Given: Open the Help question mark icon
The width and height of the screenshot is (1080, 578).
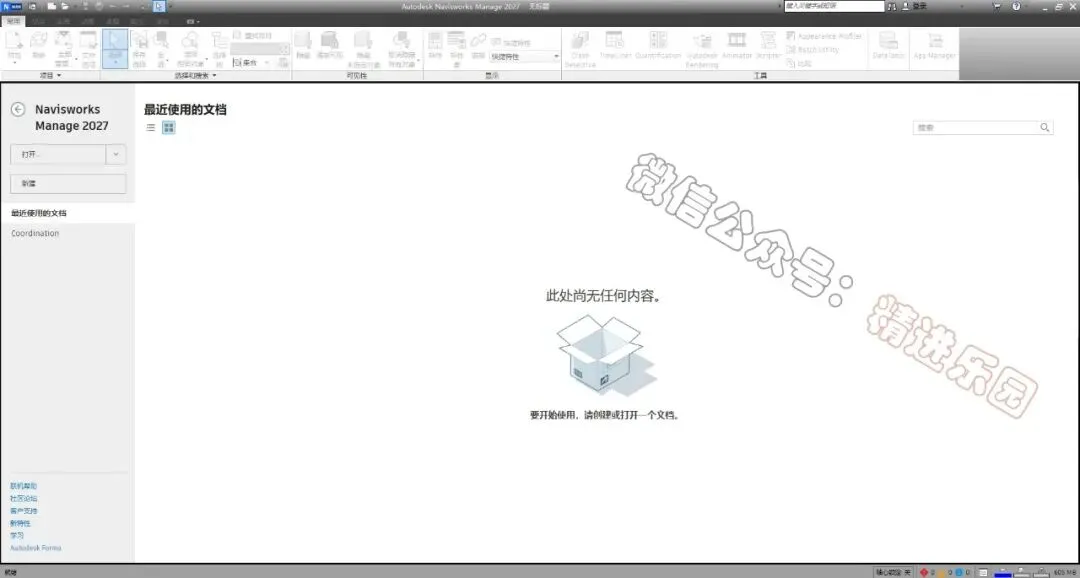Looking at the screenshot, I should pos(1016,6).
